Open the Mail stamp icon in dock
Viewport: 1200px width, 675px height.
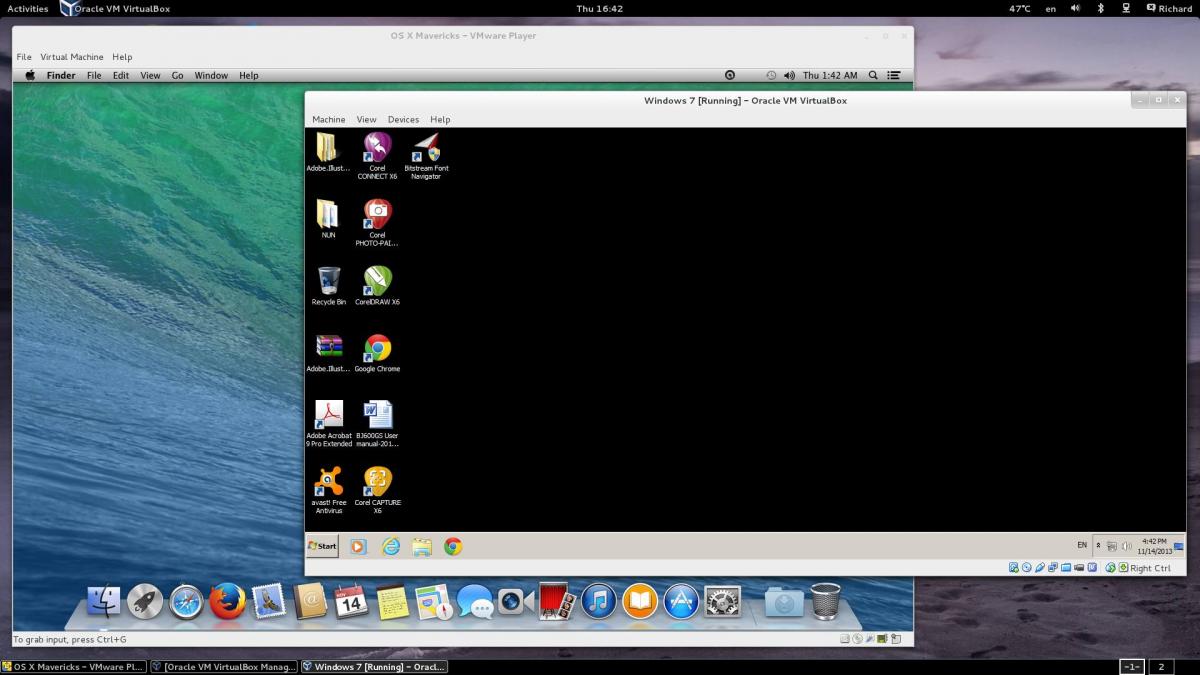coord(268,601)
